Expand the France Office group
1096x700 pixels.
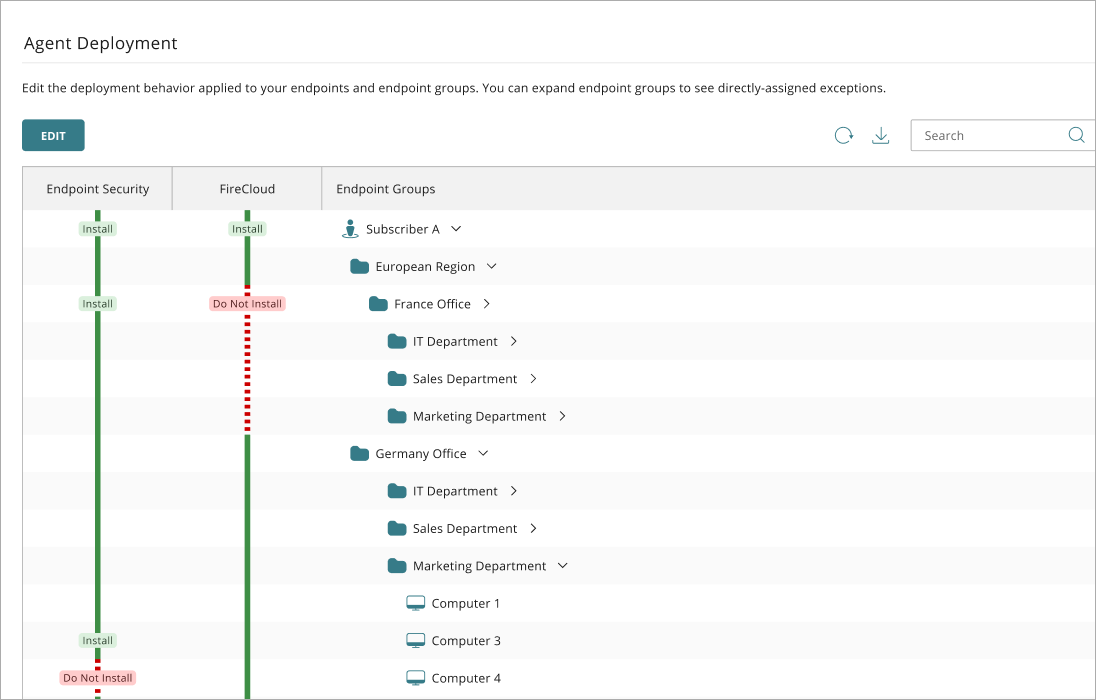pos(484,303)
